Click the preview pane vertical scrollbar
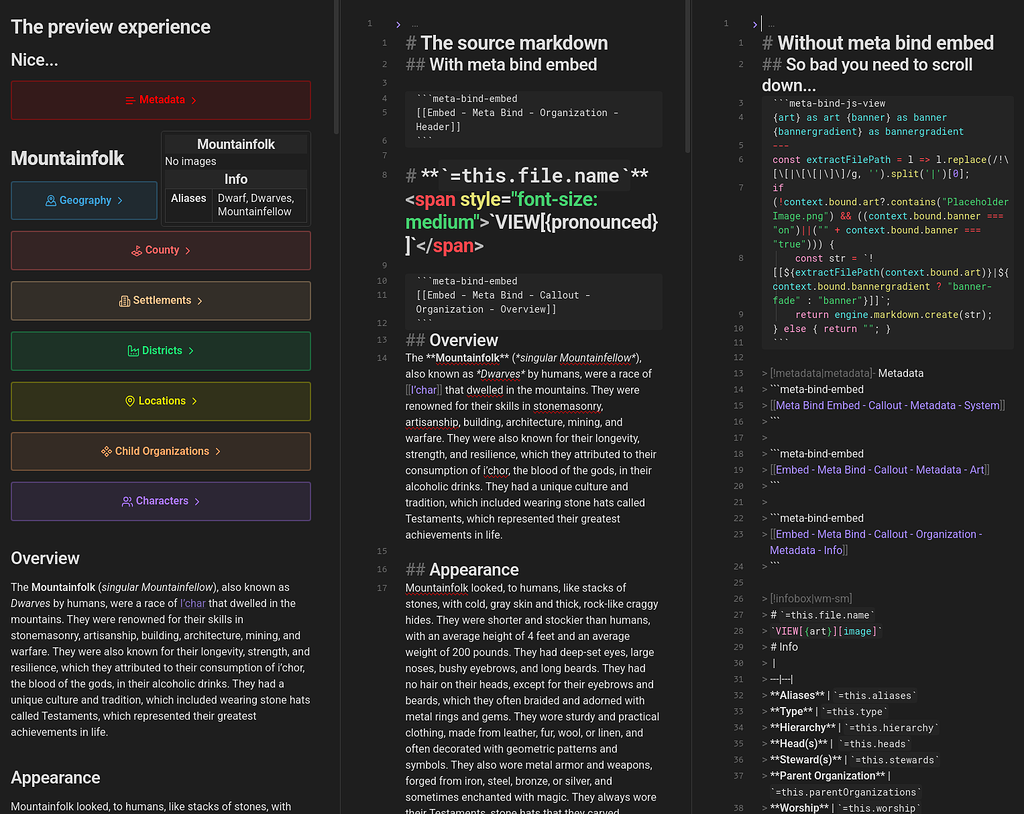The height and width of the screenshot is (814, 1024). tap(336, 65)
